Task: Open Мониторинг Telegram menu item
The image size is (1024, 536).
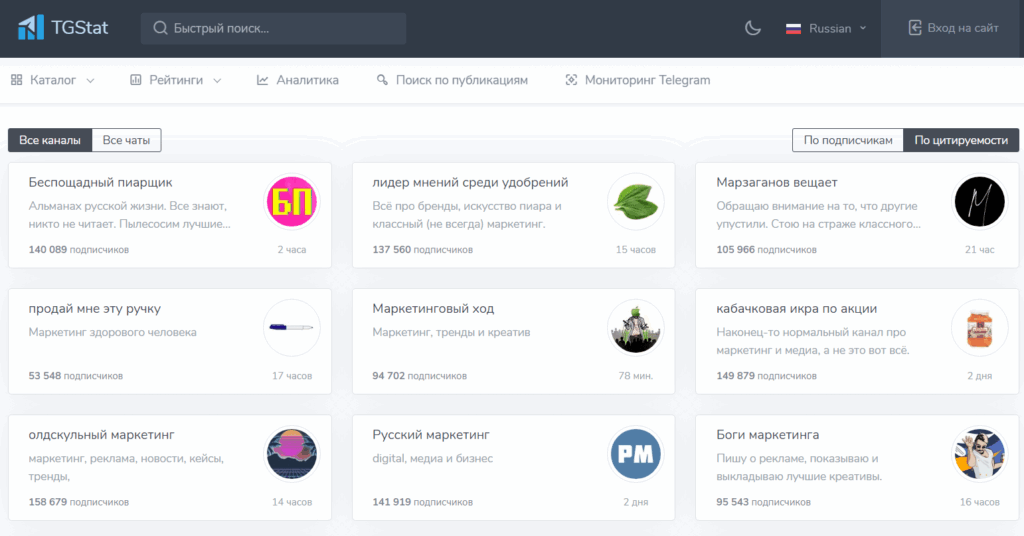Action: (637, 80)
